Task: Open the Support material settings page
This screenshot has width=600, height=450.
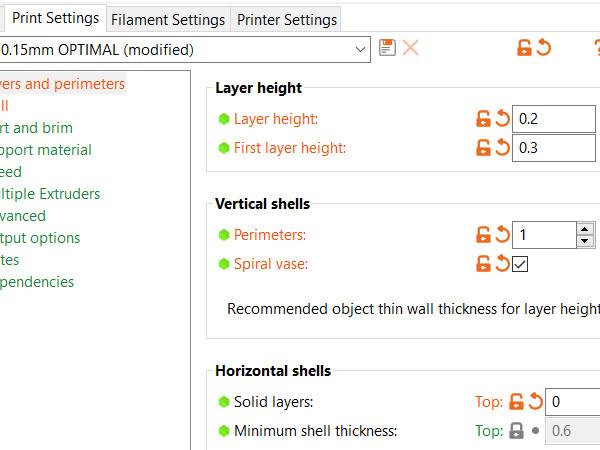Action: click(46, 150)
